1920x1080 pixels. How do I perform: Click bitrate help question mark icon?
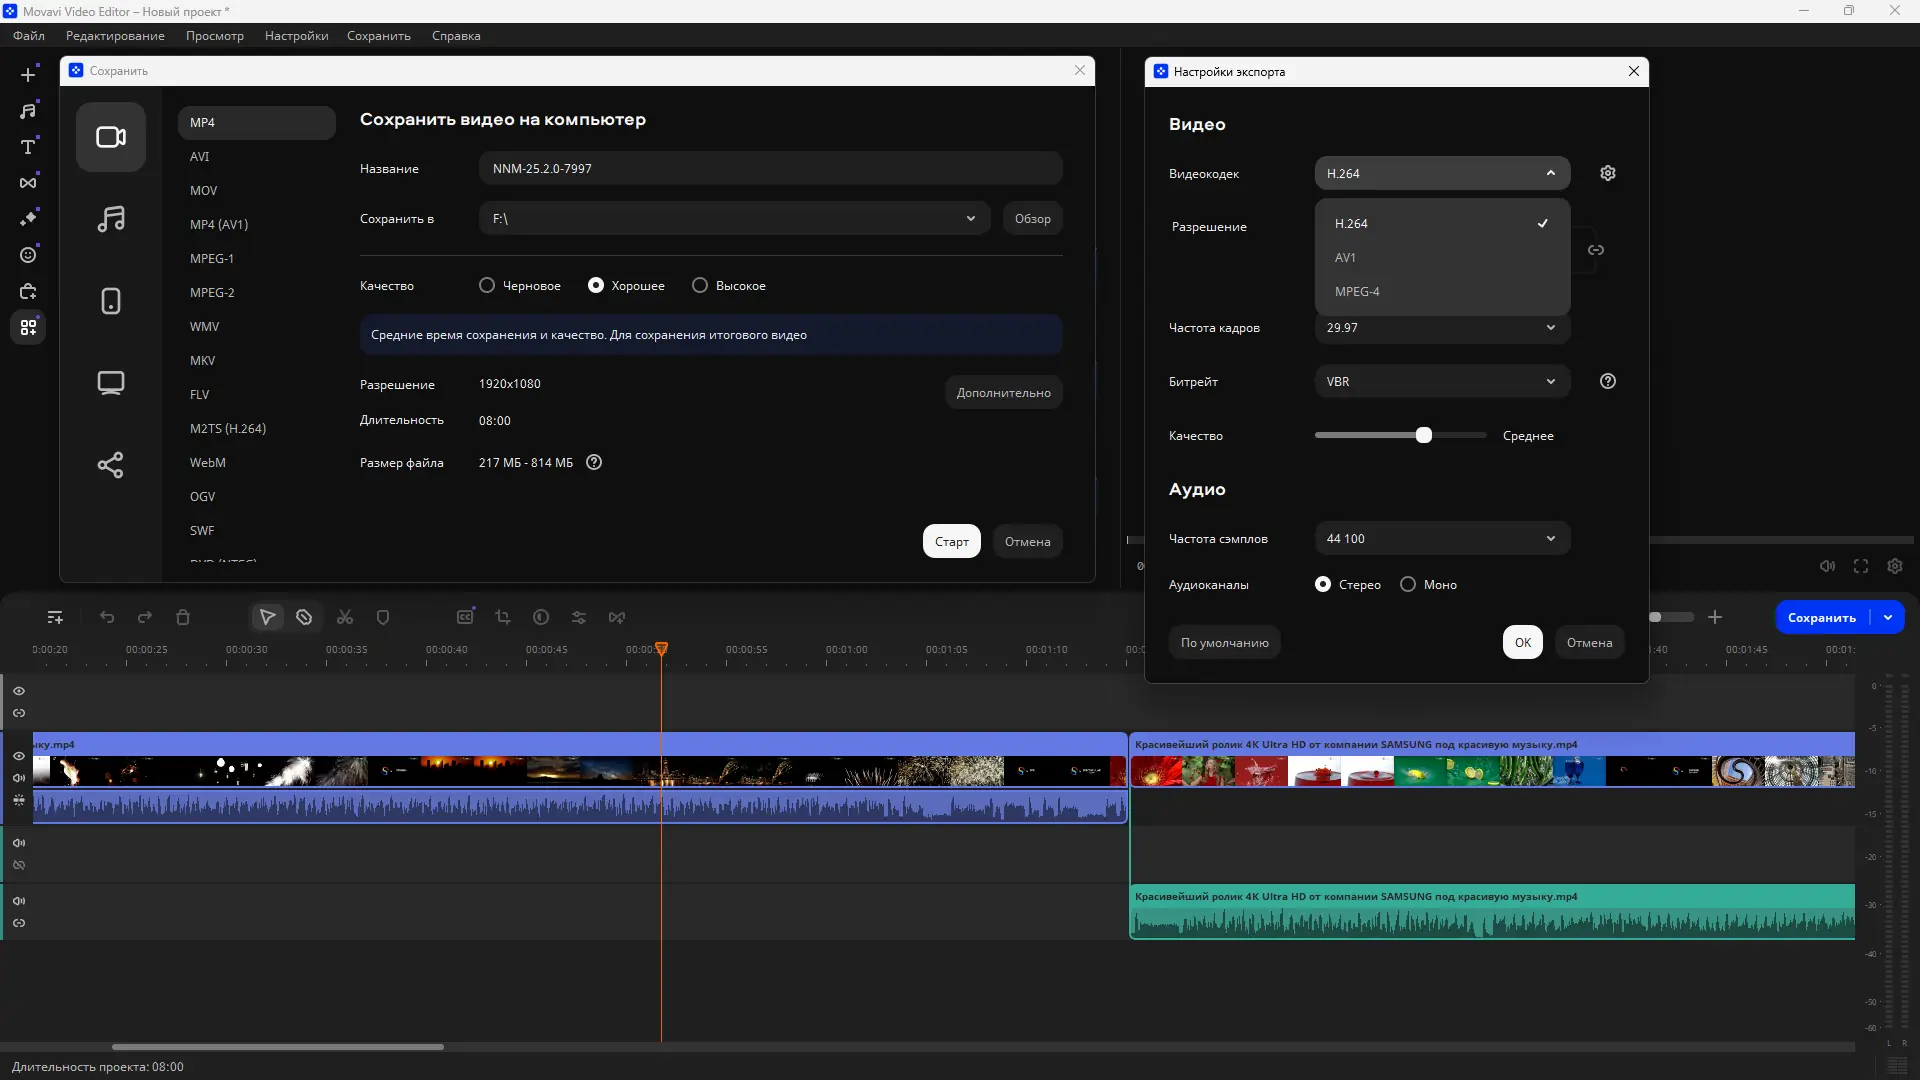pos(1607,381)
